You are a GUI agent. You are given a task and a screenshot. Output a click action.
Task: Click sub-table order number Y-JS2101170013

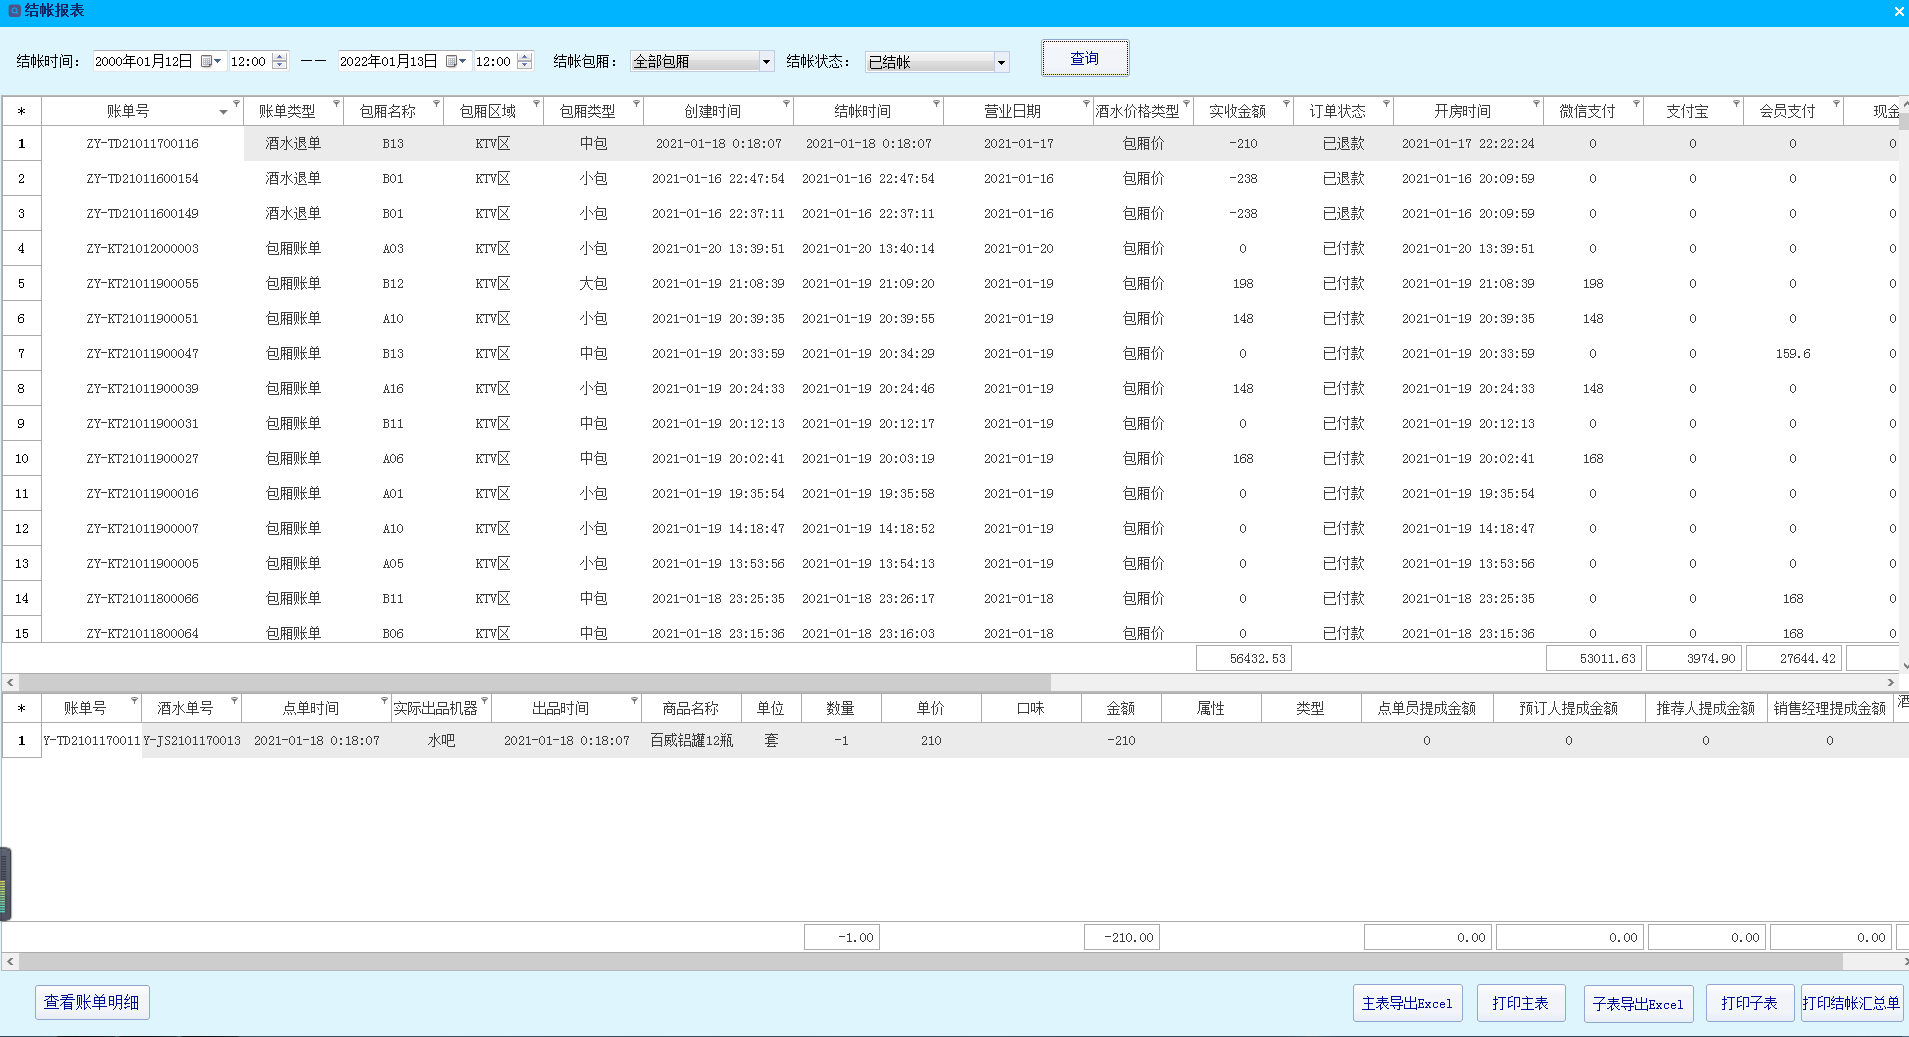[x=192, y=740]
